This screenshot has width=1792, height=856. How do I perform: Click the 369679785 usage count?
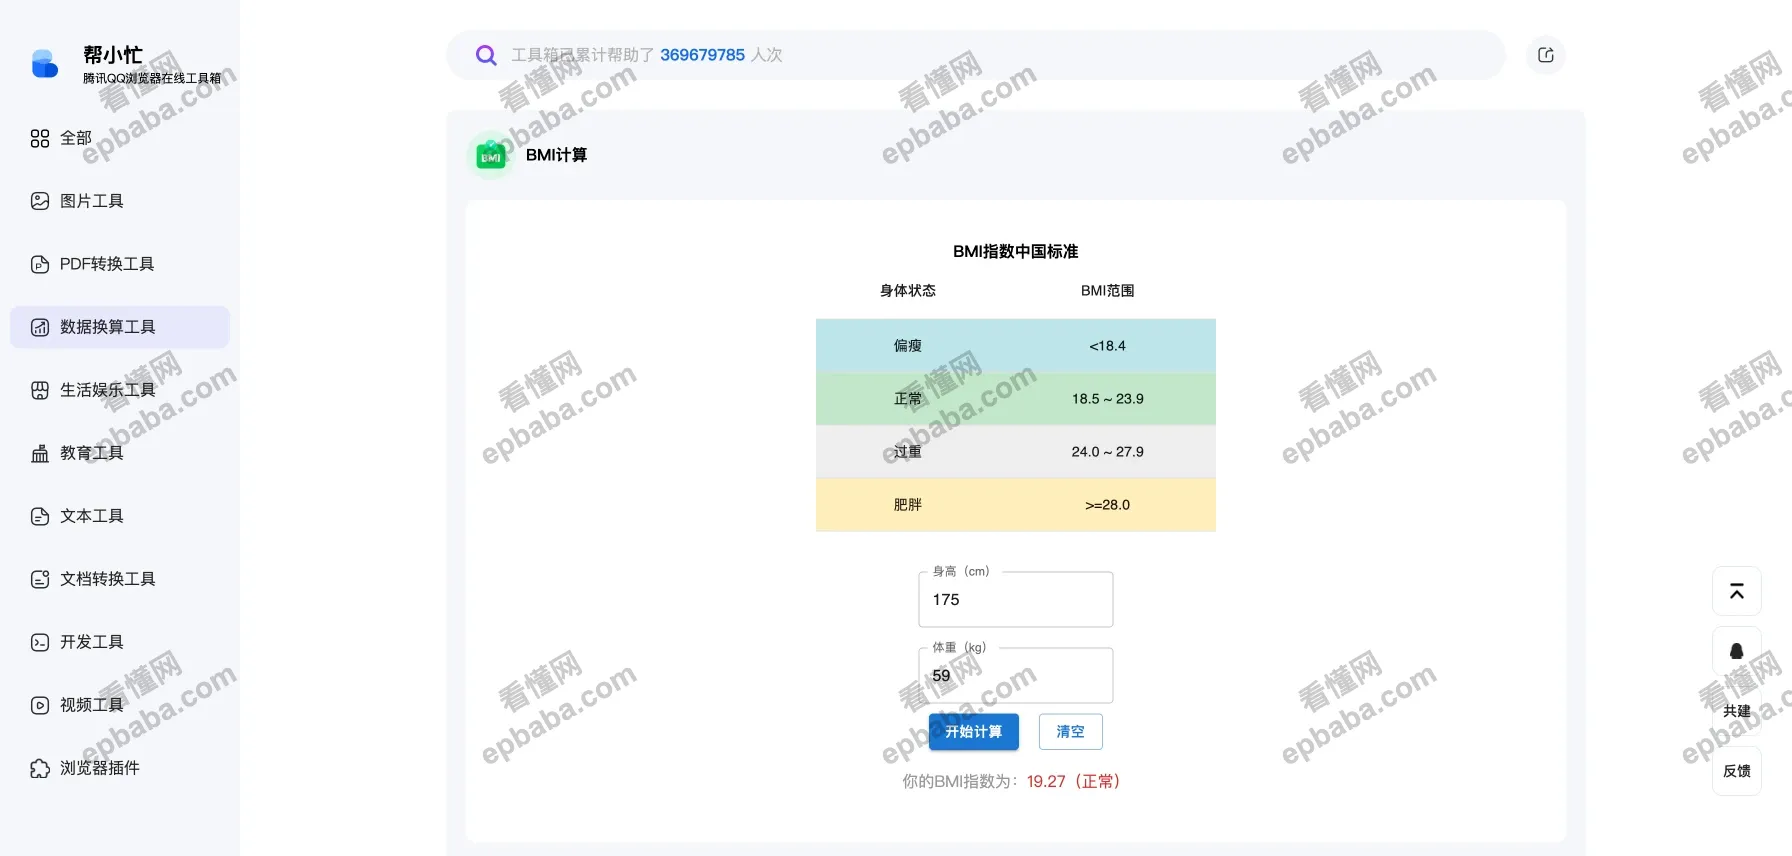[x=702, y=55]
